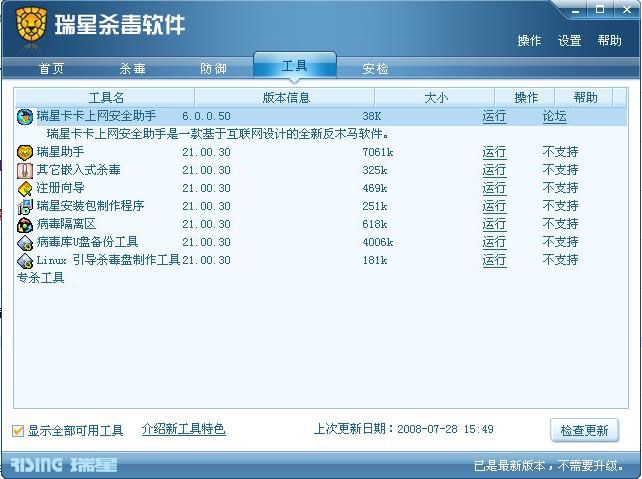
Task: Click the 病毒库U盘备份工具 icon
Action: (25, 242)
